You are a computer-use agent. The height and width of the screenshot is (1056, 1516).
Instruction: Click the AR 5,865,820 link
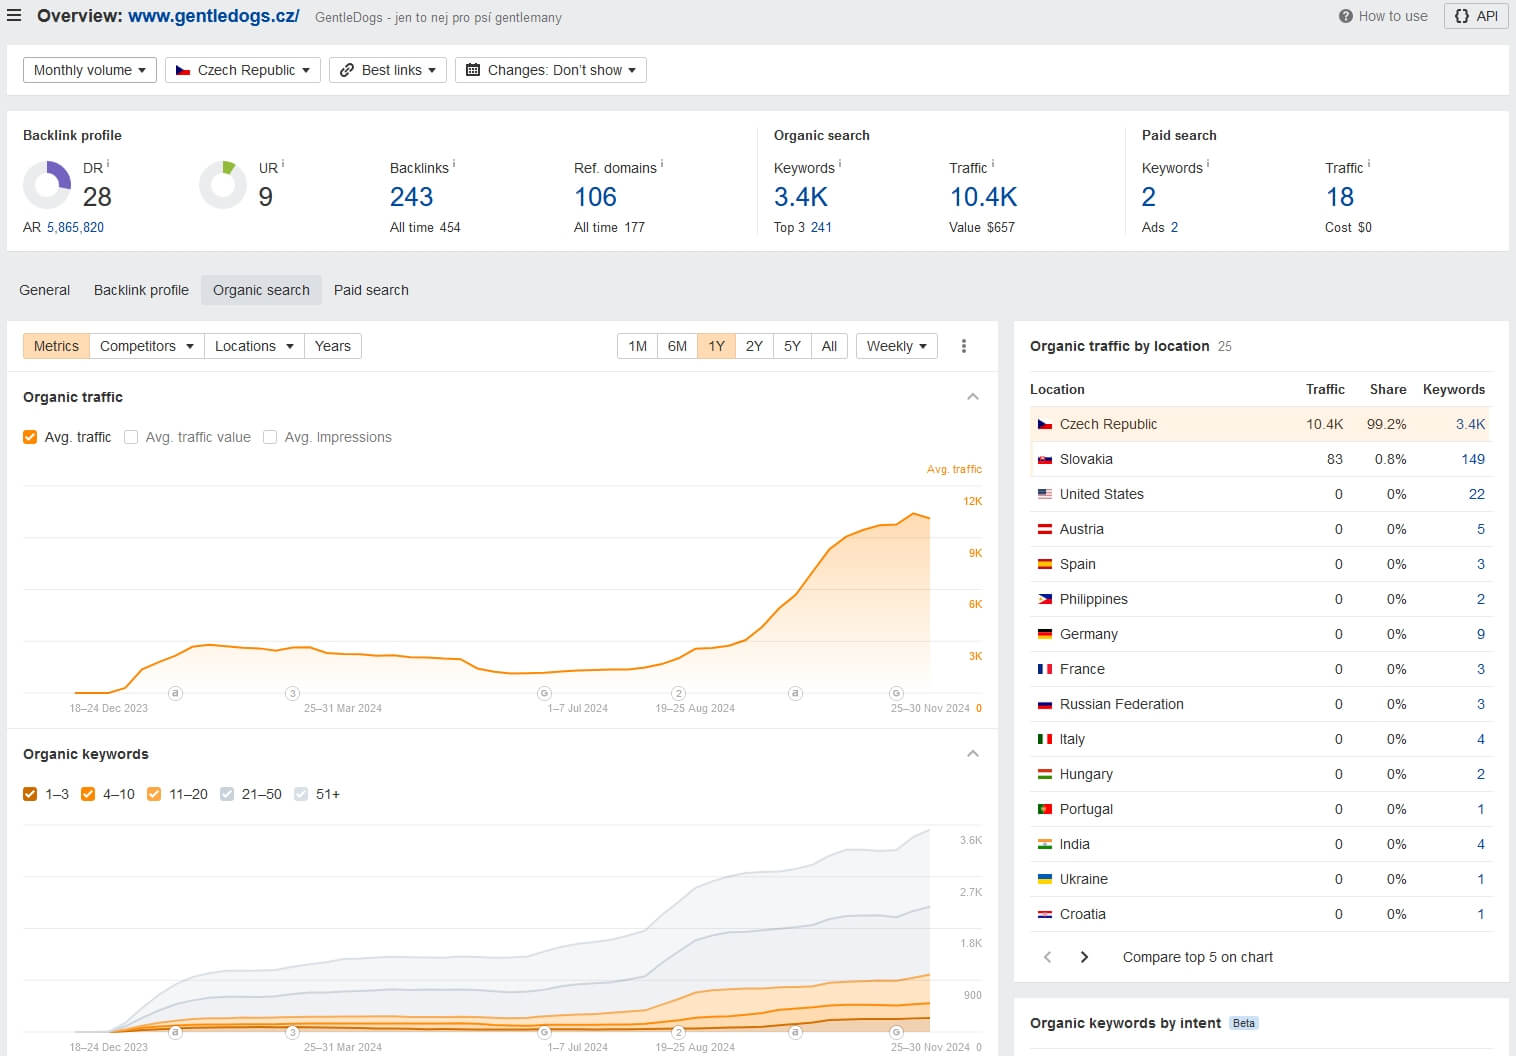[x=75, y=227]
